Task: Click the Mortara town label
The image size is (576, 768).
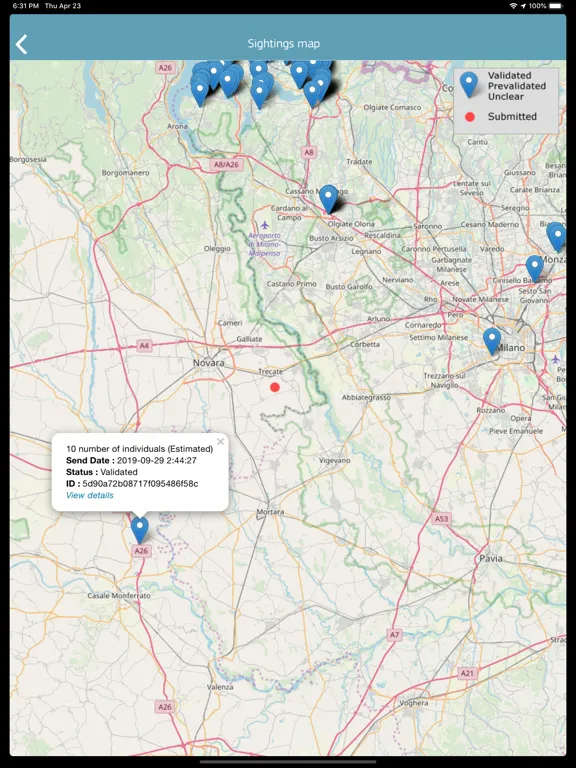Action: (x=270, y=512)
